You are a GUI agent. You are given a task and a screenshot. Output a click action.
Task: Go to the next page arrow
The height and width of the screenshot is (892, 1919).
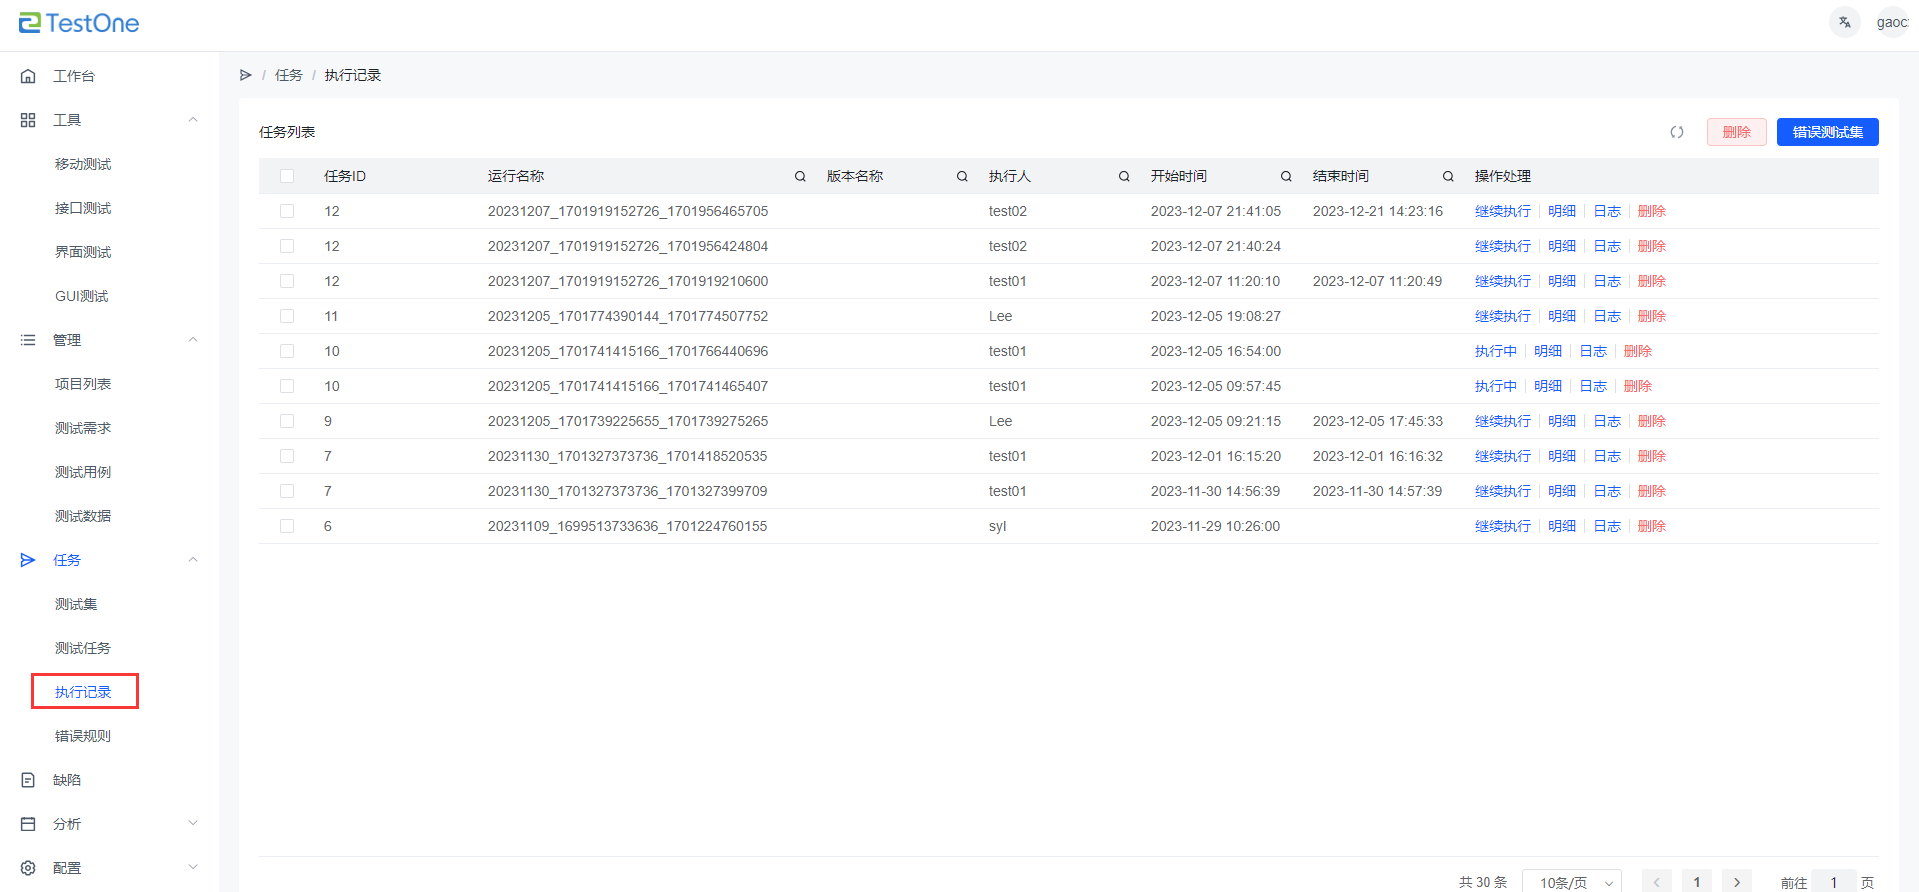coord(1737,882)
